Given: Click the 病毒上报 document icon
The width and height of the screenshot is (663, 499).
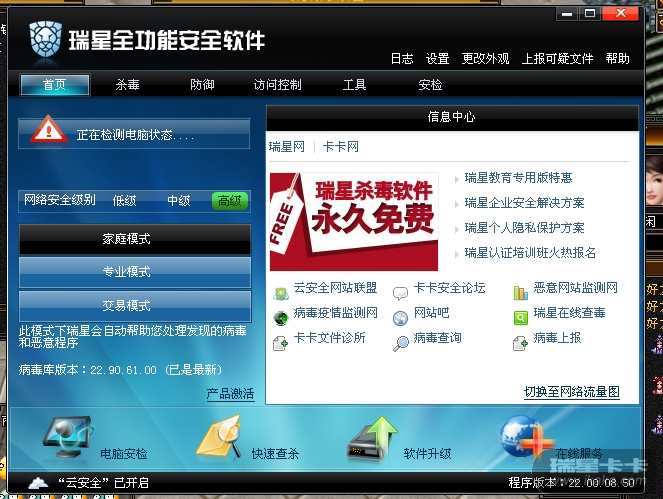Looking at the screenshot, I should tap(521, 343).
